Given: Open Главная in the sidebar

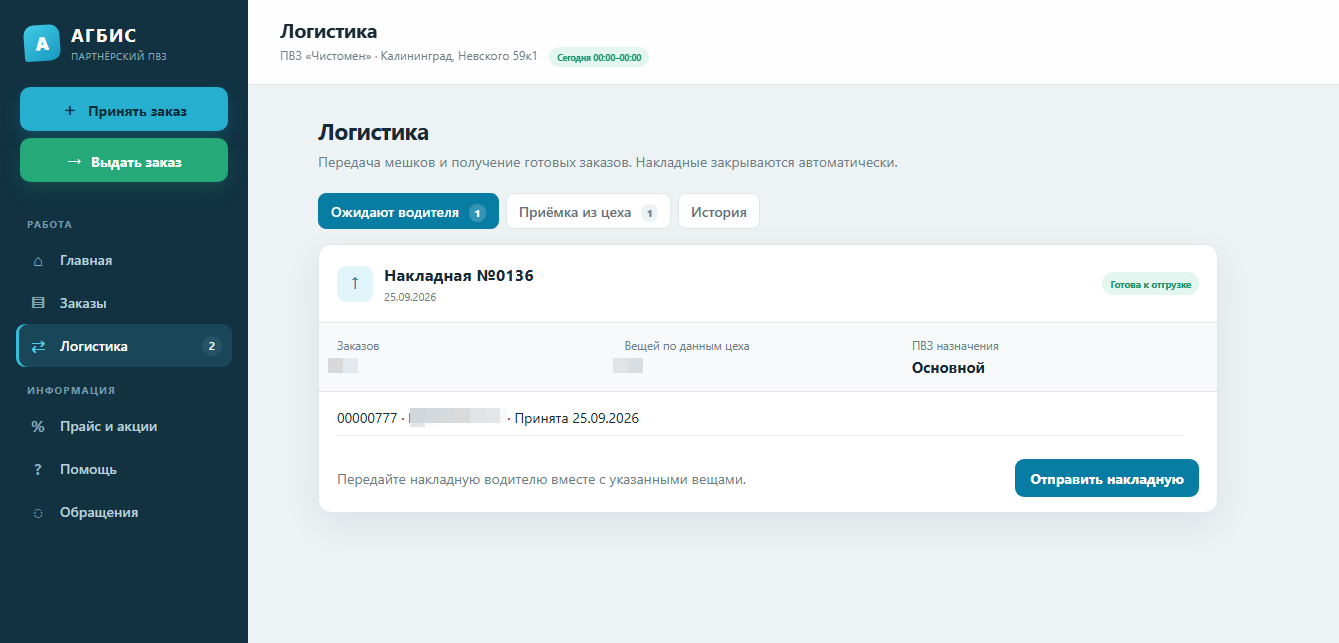Looking at the screenshot, I should [124, 261].
